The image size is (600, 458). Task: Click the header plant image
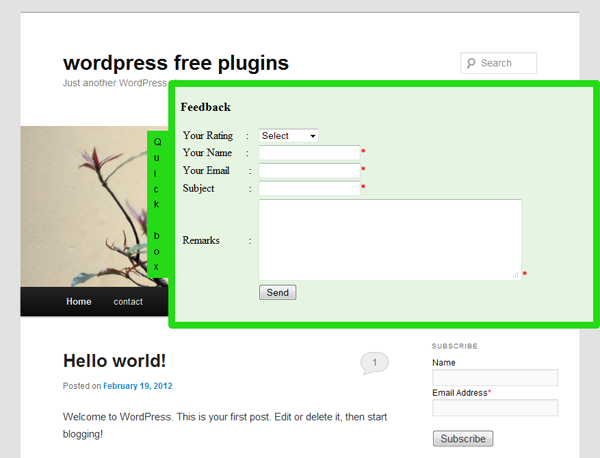coord(86,207)
